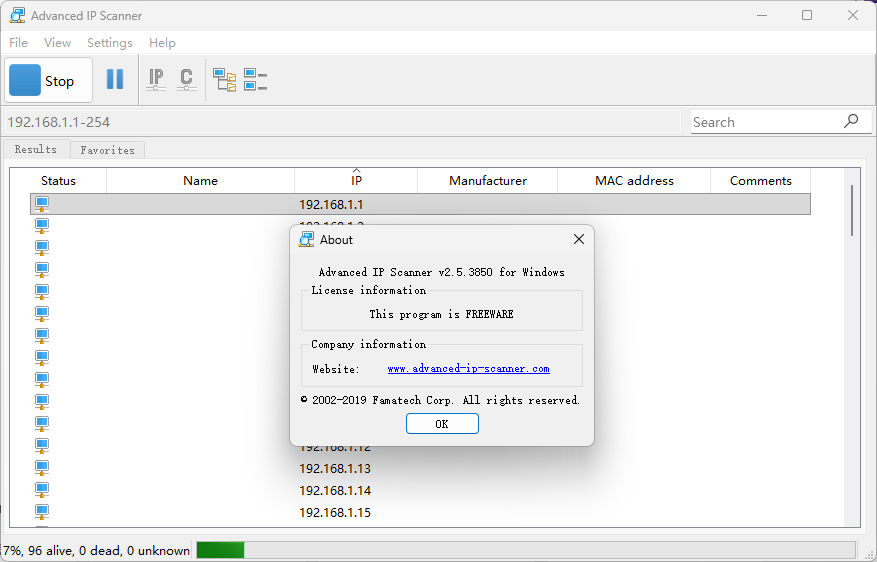Screen dimensions: 877x562
Task: Click the computer icon for 192.168.1.1
Action: pyautogui.click(x=42, y=204)
